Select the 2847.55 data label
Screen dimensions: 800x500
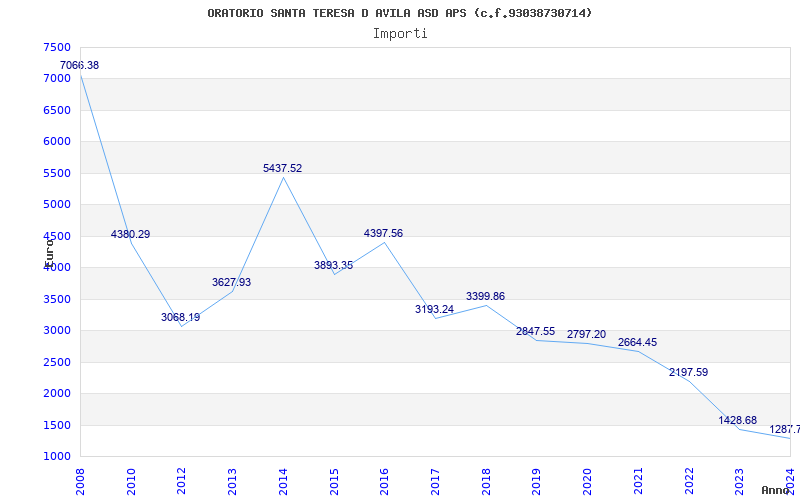(535, 331)
